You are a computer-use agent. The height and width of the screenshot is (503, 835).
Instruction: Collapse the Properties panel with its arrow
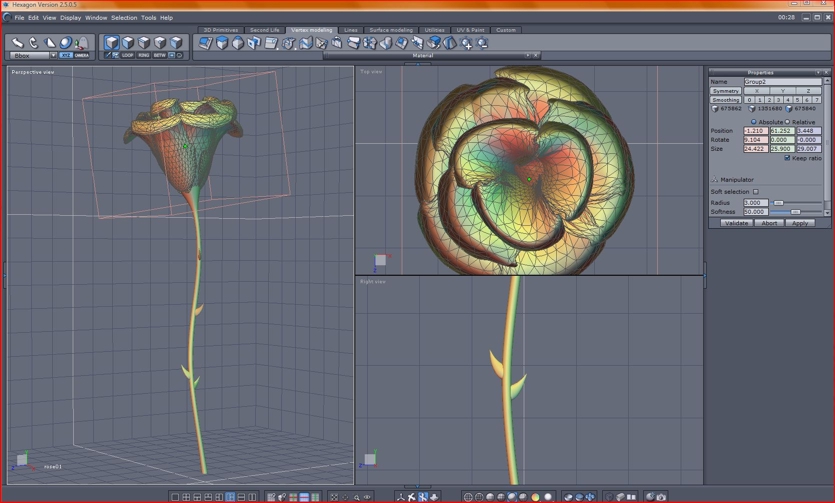817,73
